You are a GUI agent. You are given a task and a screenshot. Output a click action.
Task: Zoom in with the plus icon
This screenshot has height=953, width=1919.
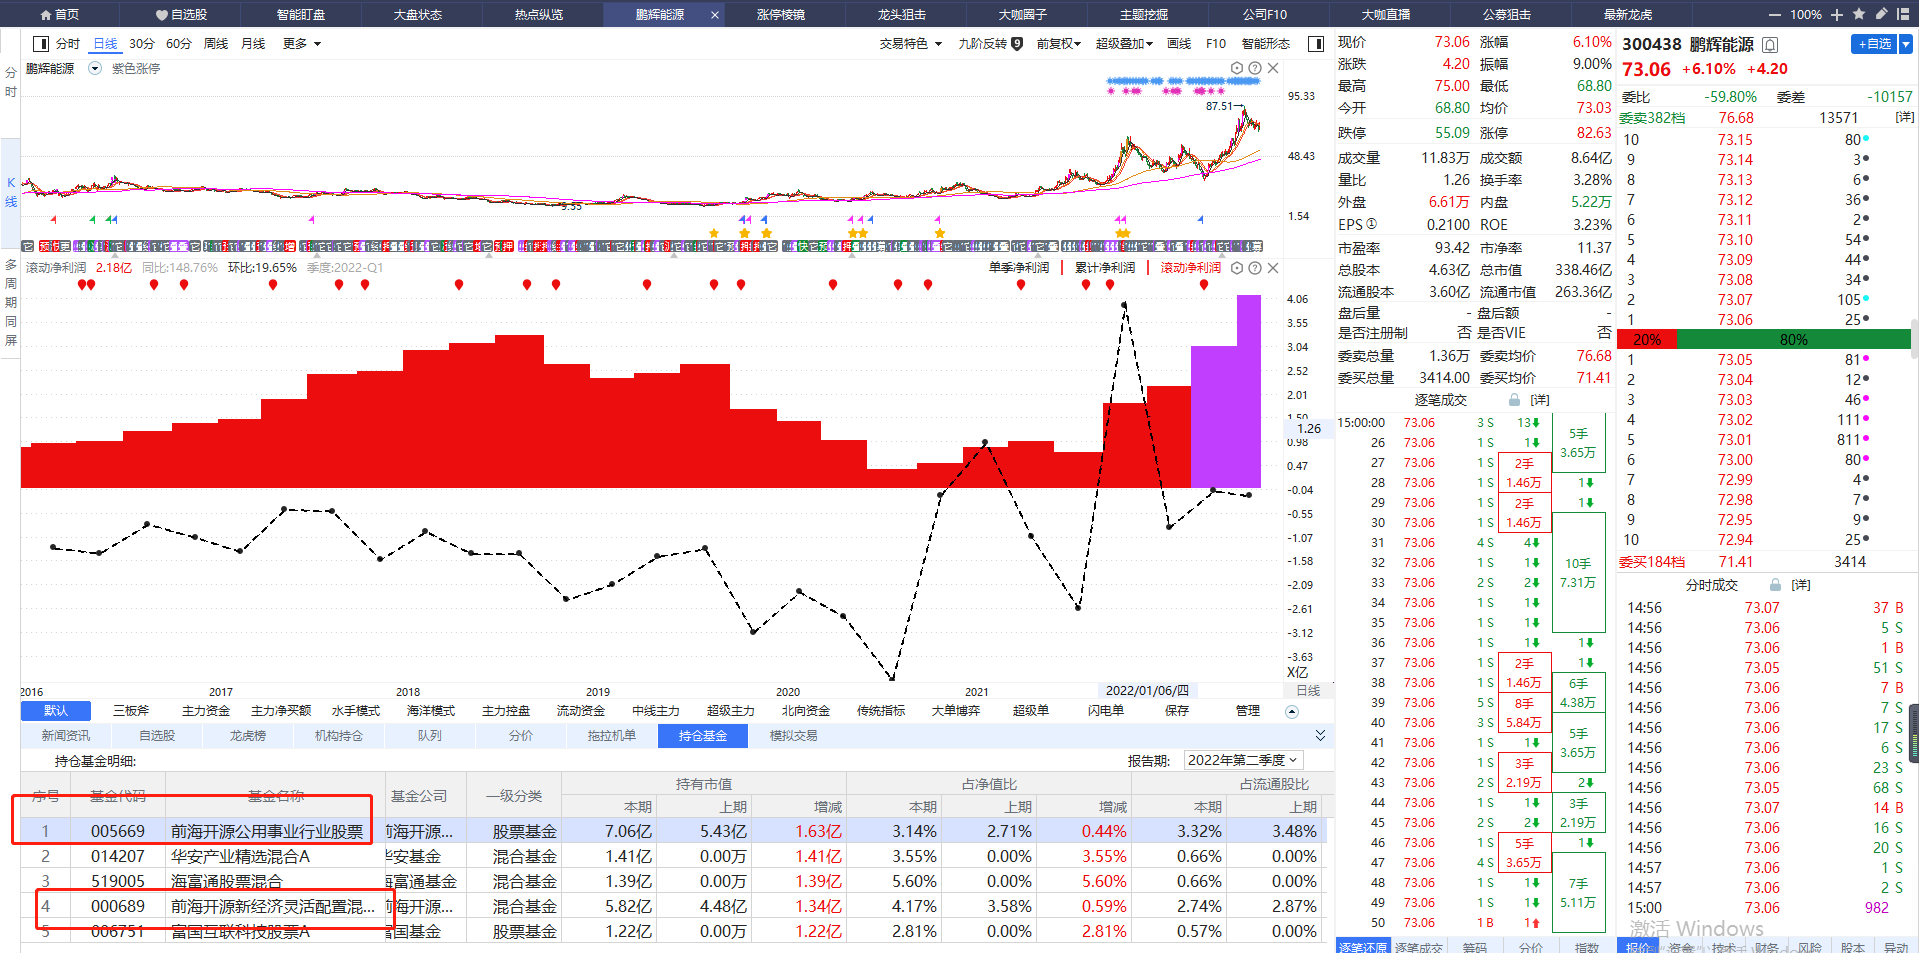pyautogui.click(x=1836, y=14)
